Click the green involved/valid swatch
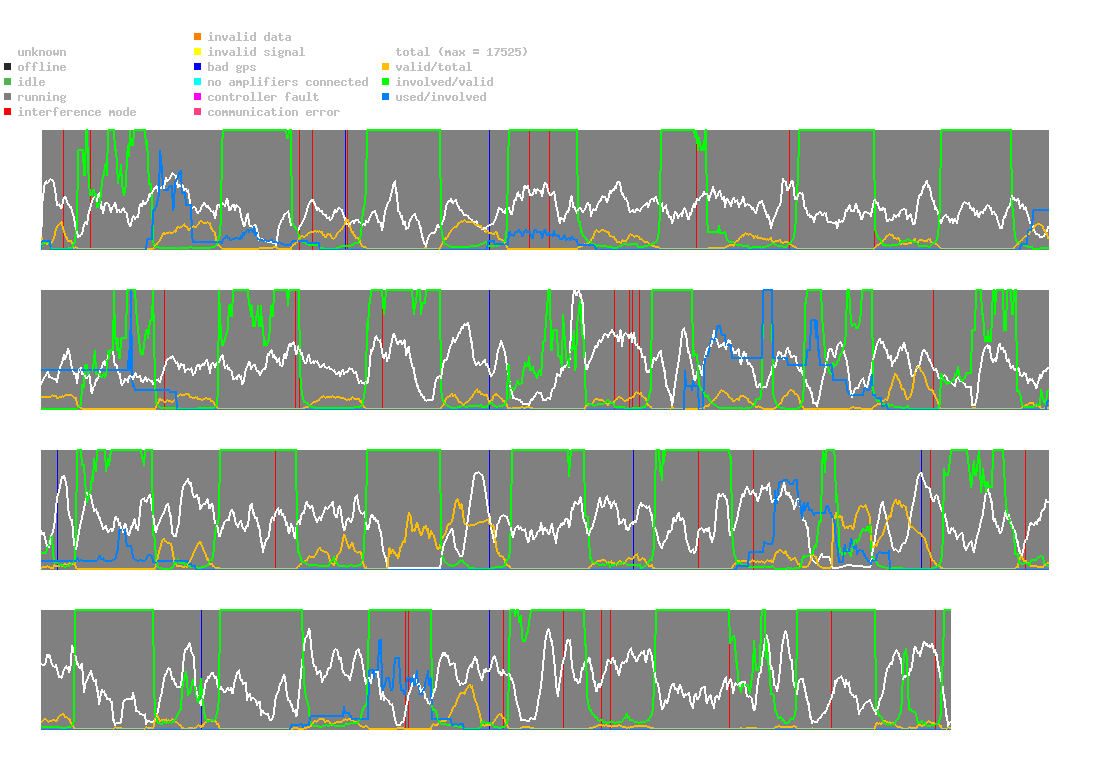Screen dimensions: 1095x764 385,82
